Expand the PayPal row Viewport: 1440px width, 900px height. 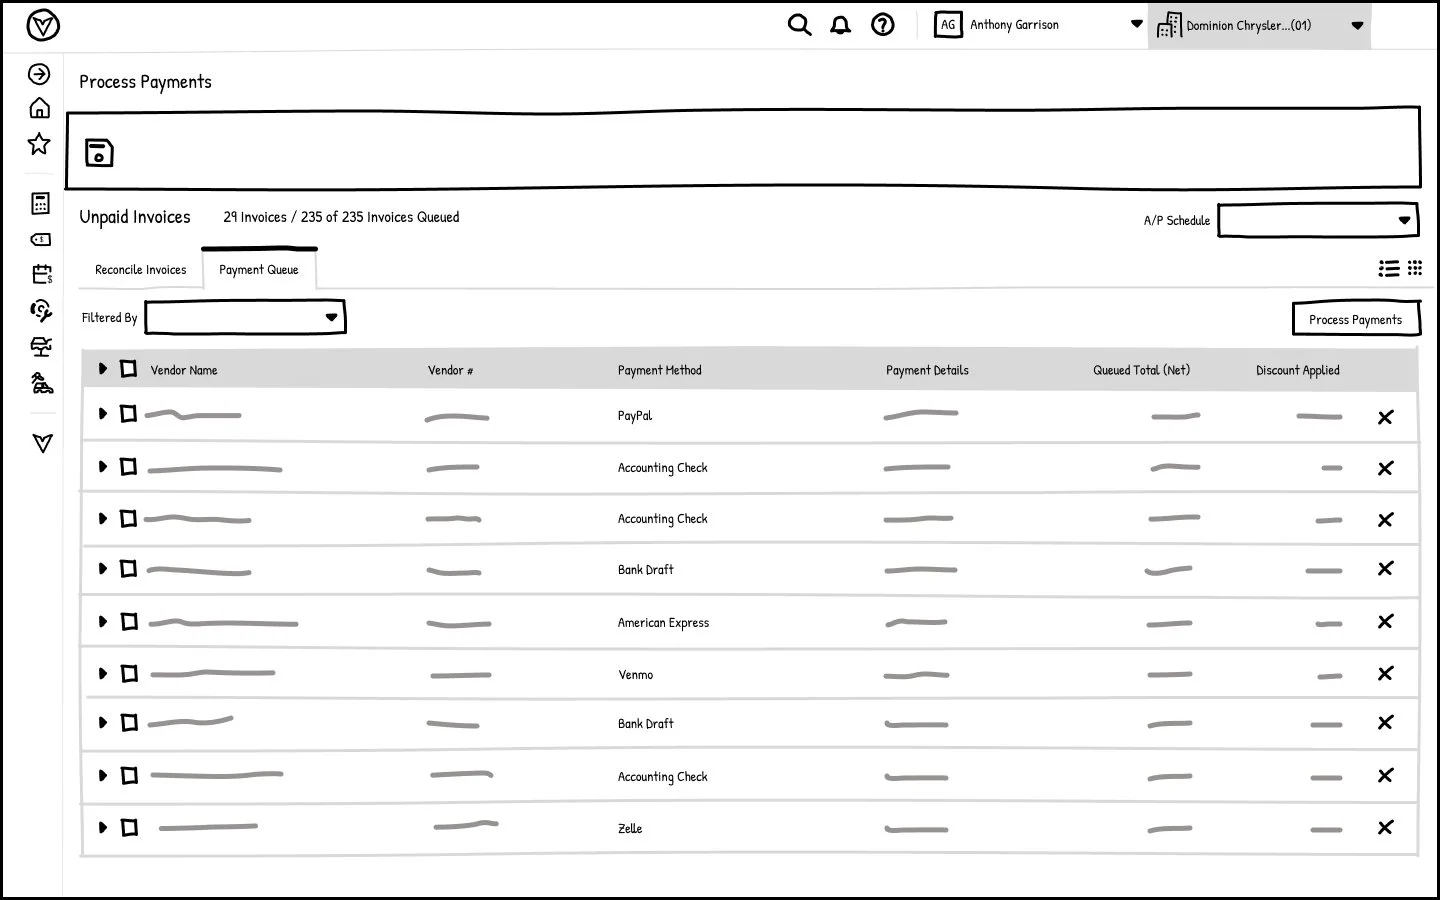point(102,413)
